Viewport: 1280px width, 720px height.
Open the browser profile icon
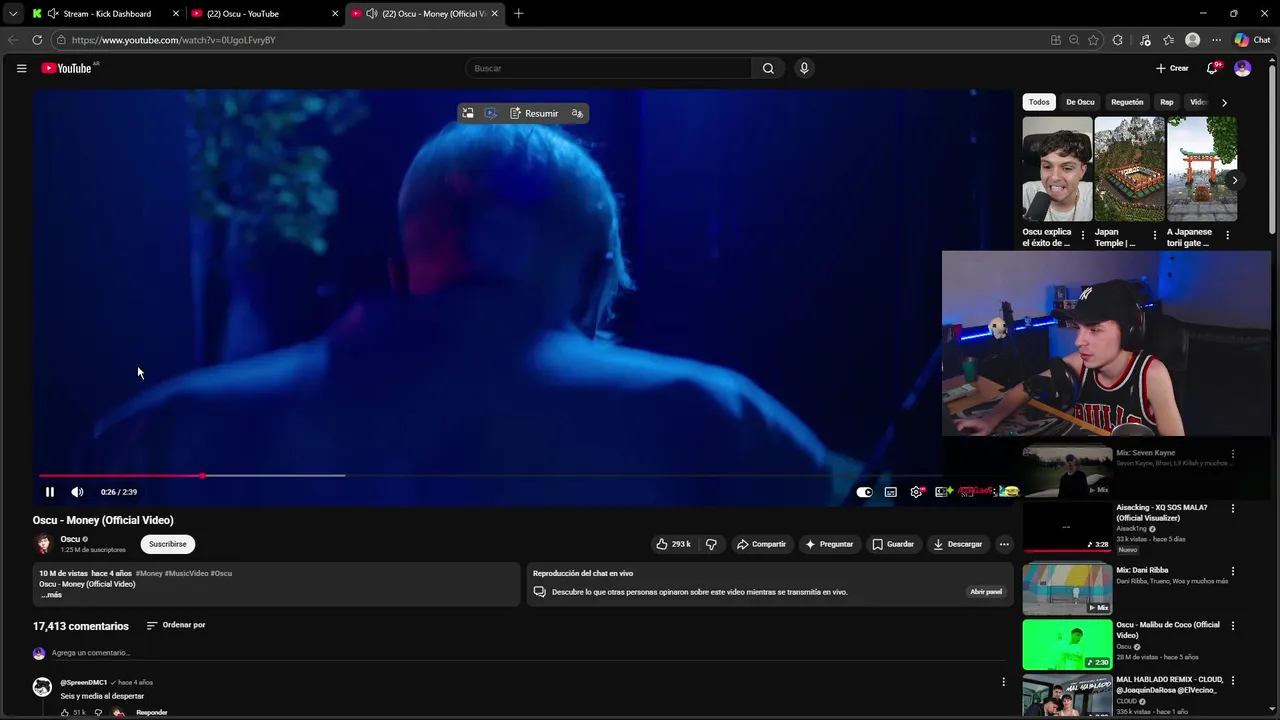[1192, 40]
